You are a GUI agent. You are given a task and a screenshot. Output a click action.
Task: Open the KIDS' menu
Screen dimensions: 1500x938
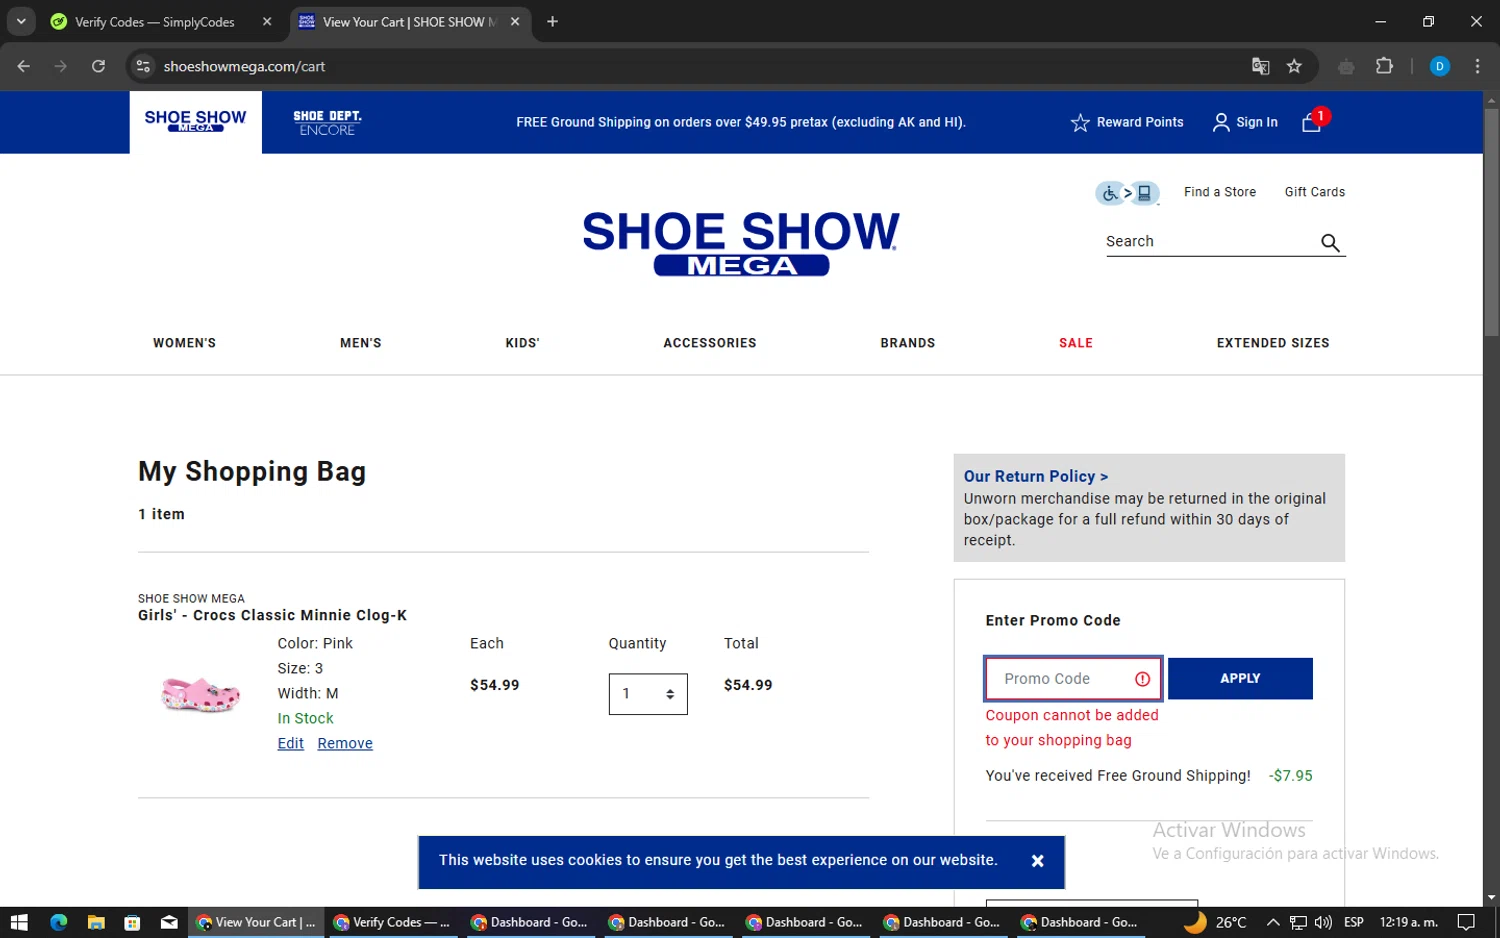tap(522, 343)
